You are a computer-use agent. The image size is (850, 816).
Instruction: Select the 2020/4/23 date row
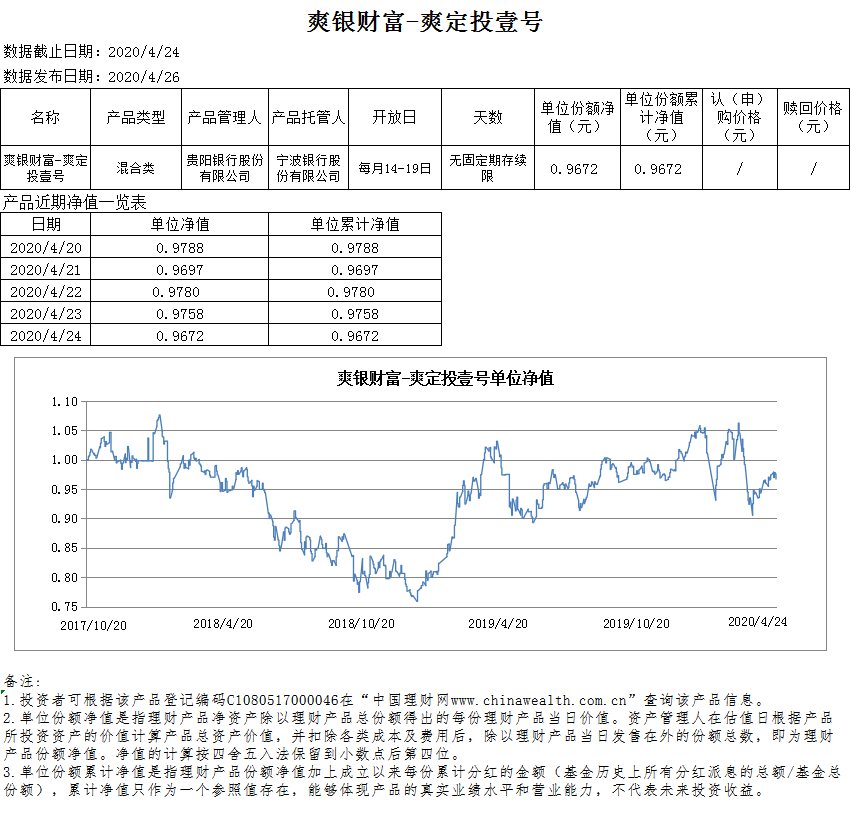(46, 314)
